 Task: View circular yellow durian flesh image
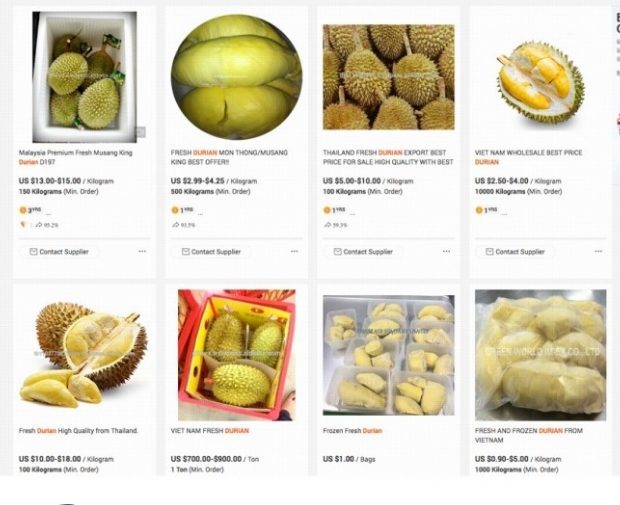(236, 77)
